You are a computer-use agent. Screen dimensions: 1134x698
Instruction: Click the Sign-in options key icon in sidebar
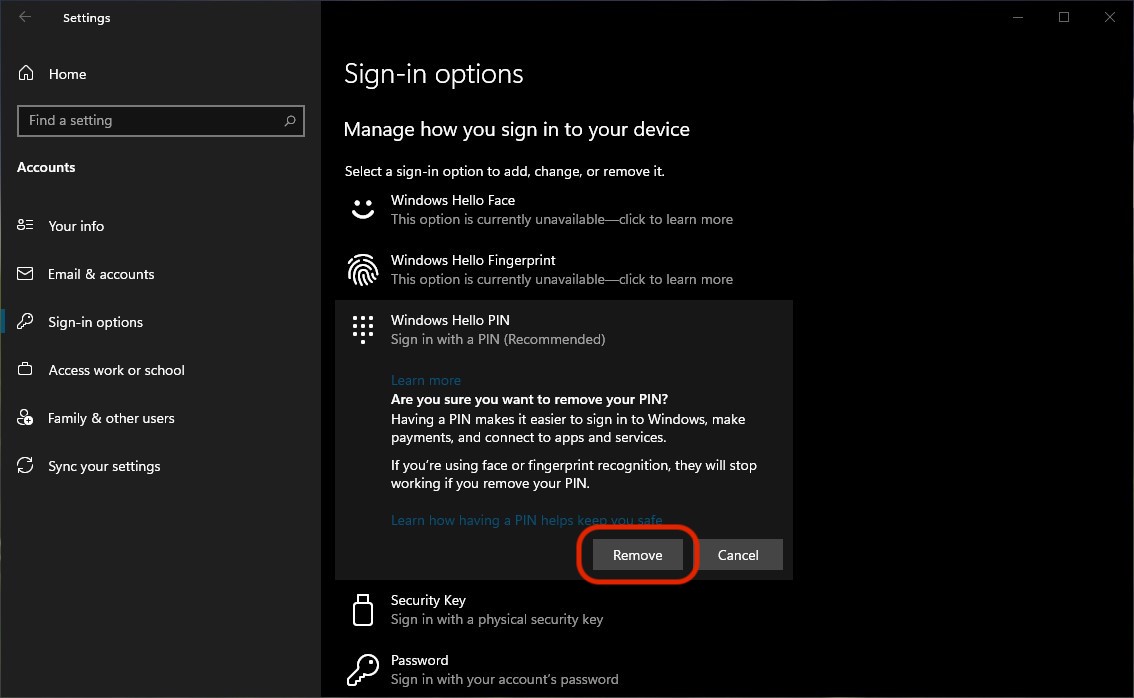tap(25, 321)
